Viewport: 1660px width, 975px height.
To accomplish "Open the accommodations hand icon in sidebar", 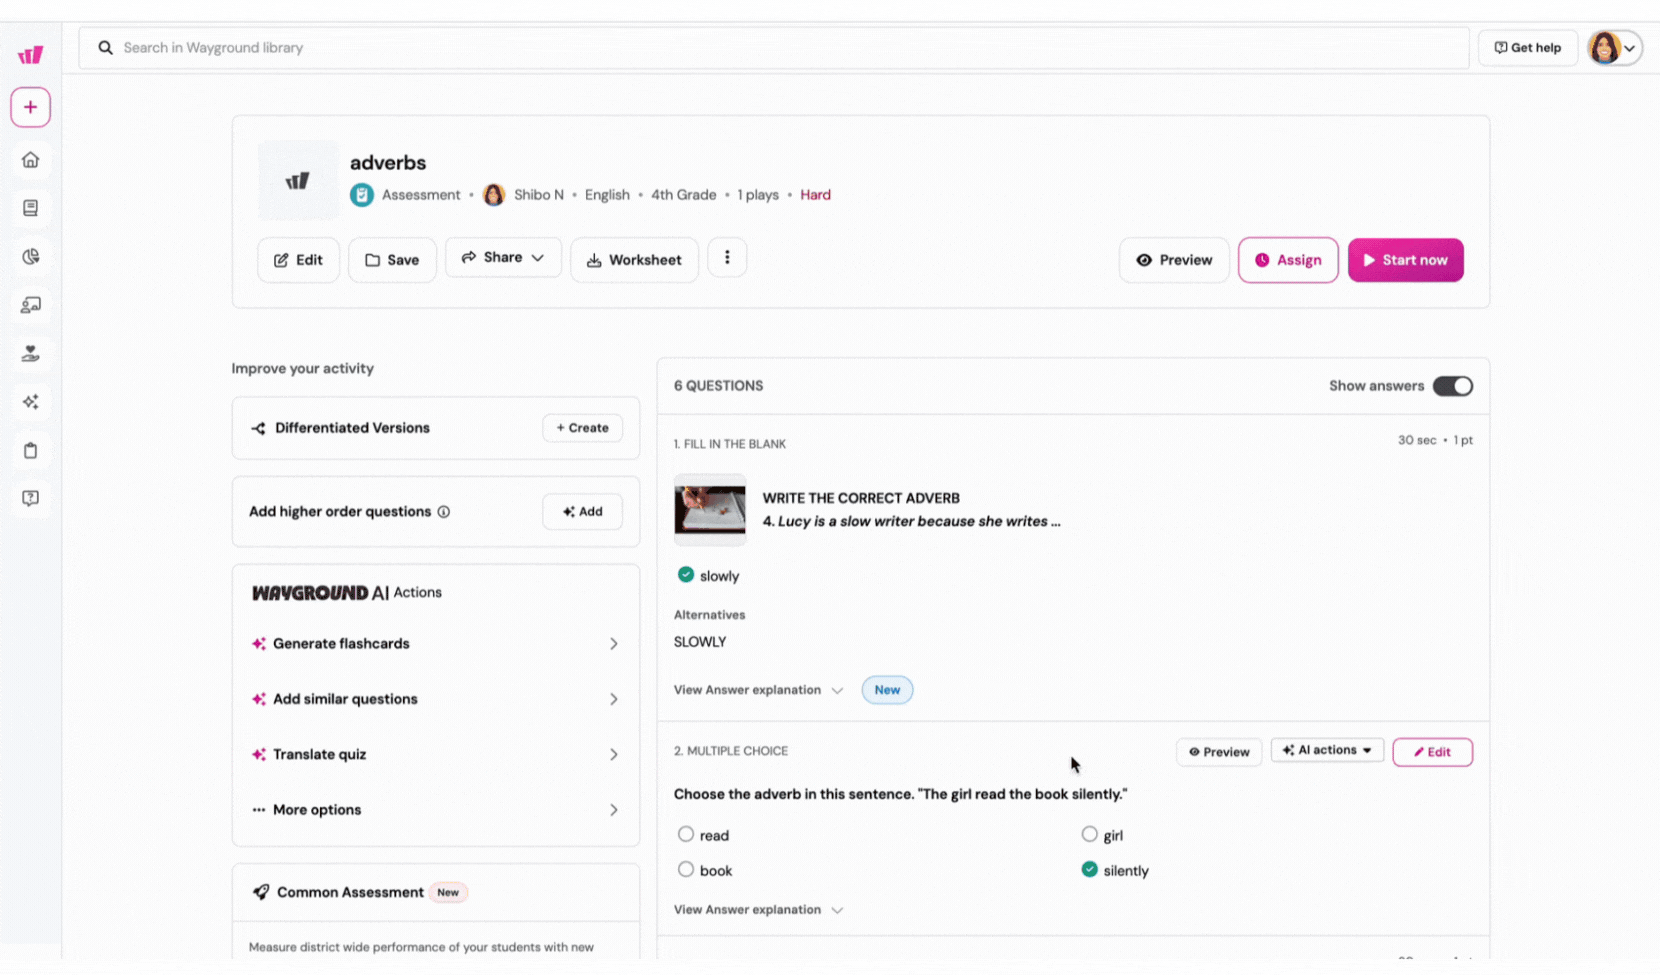I will coord(30,353).
